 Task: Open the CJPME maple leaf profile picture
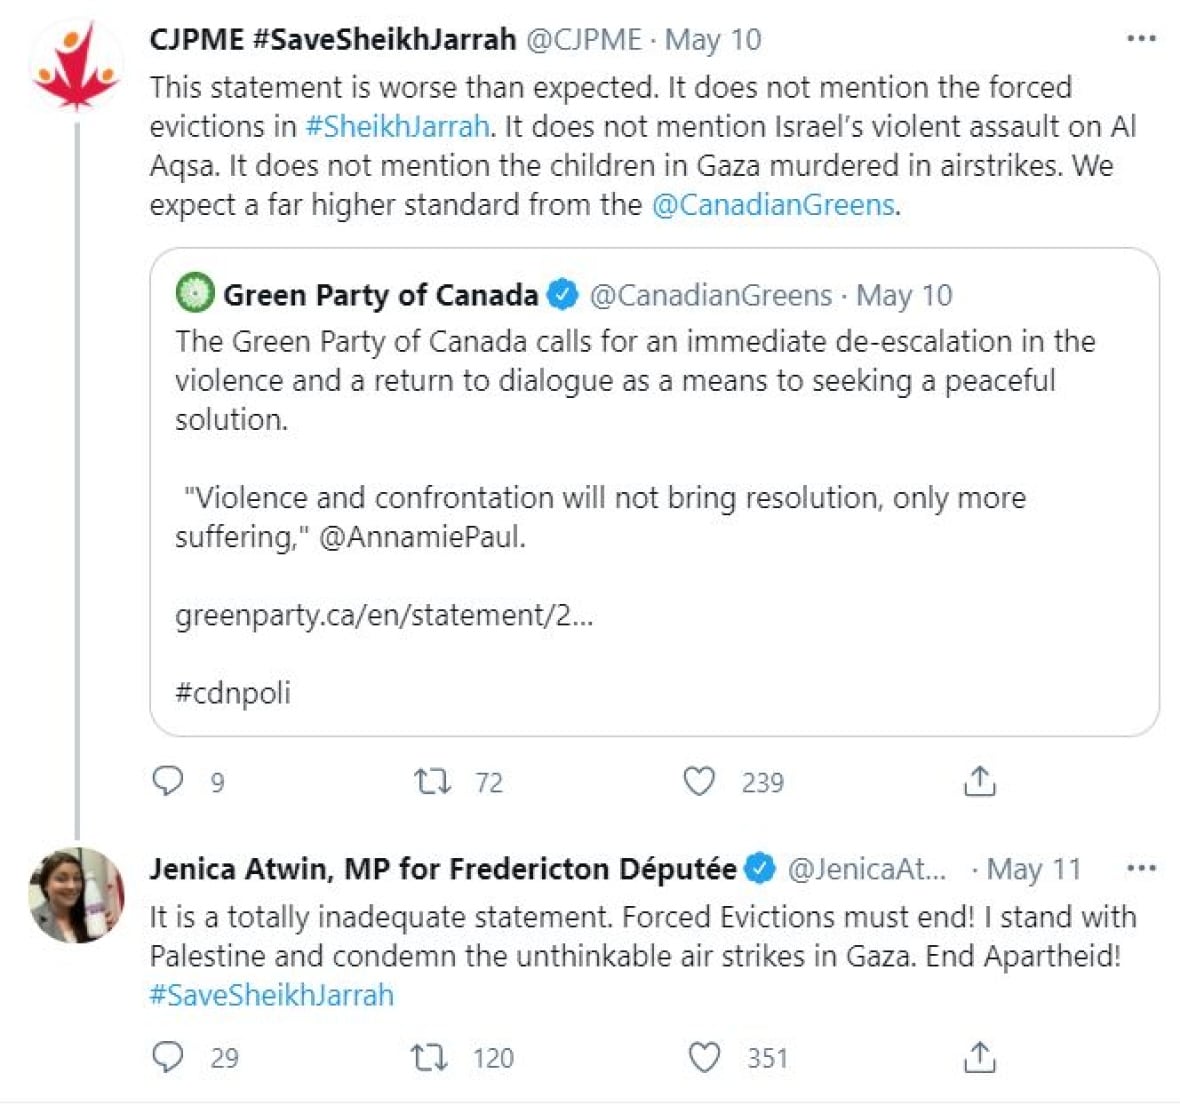point(77,66)
